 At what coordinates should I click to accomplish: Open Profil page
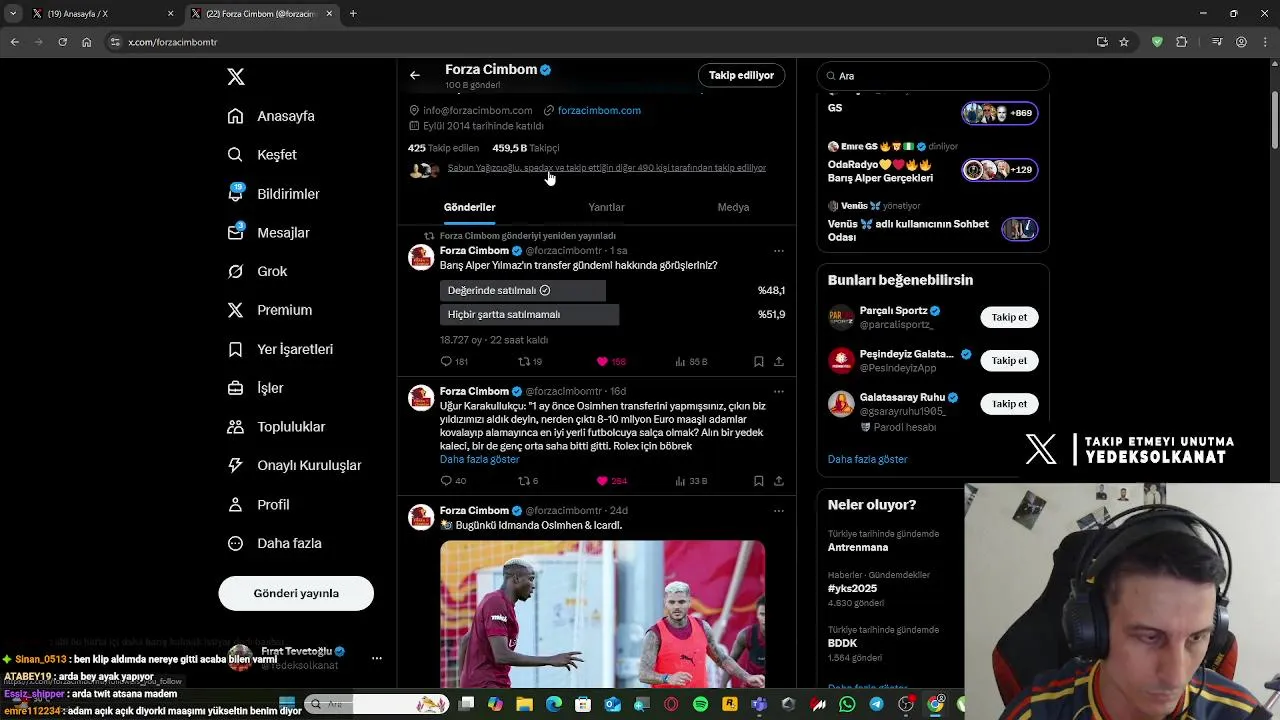pyautogui.click(x=258, y=505)
